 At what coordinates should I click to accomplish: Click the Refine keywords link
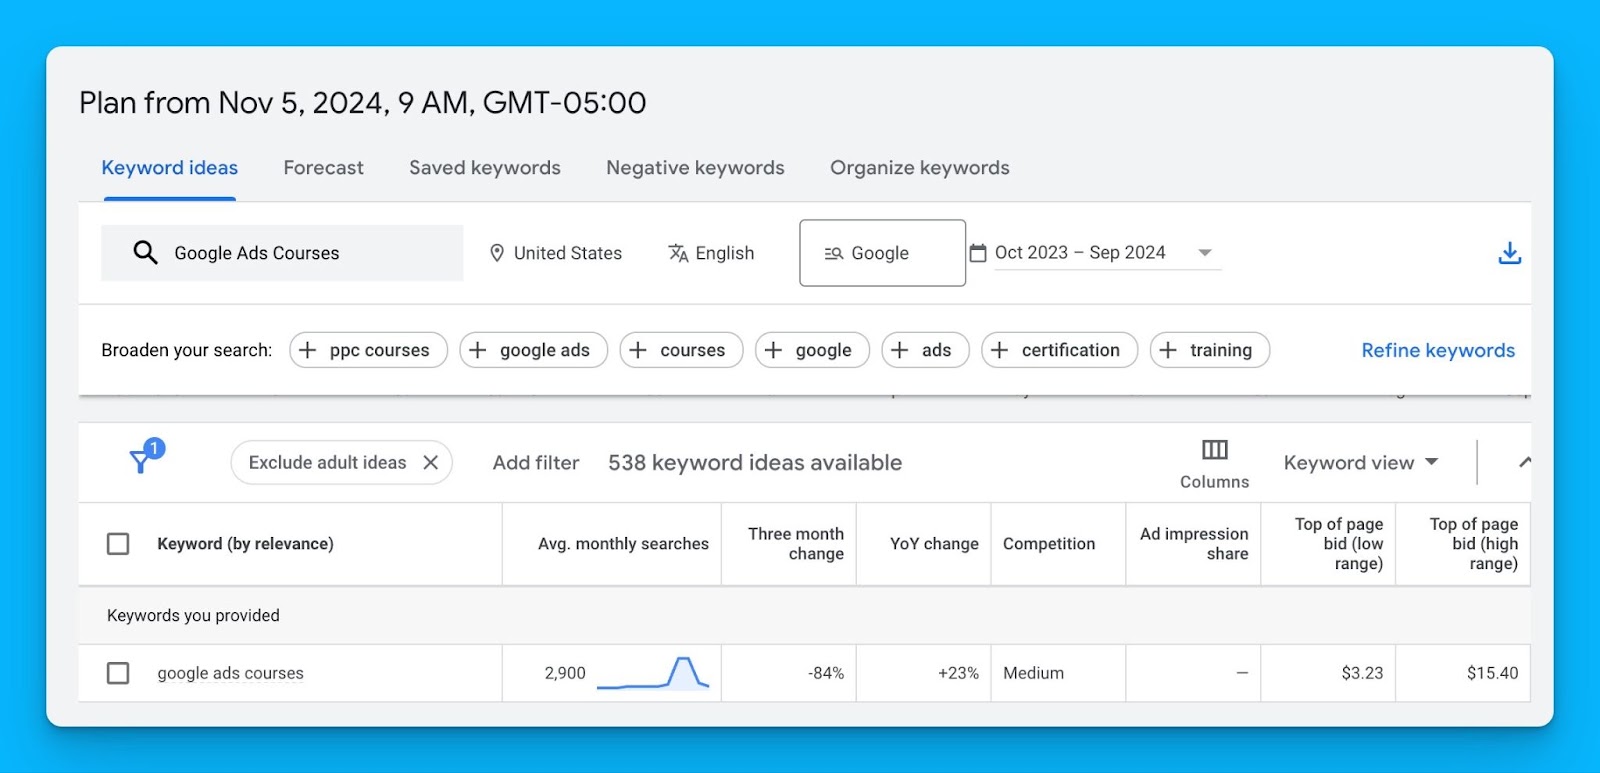1438,350
